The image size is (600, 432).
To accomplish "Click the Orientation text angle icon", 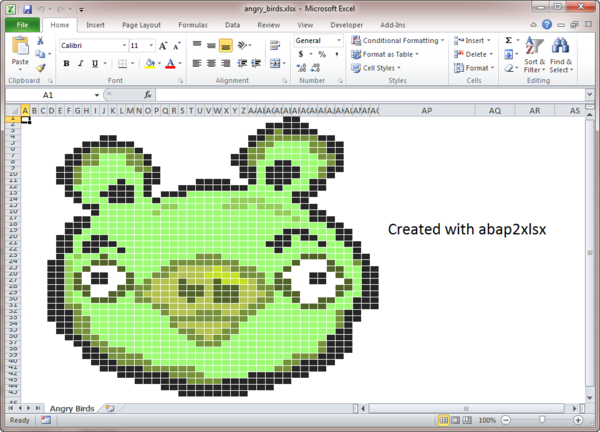I will point(242,46).
